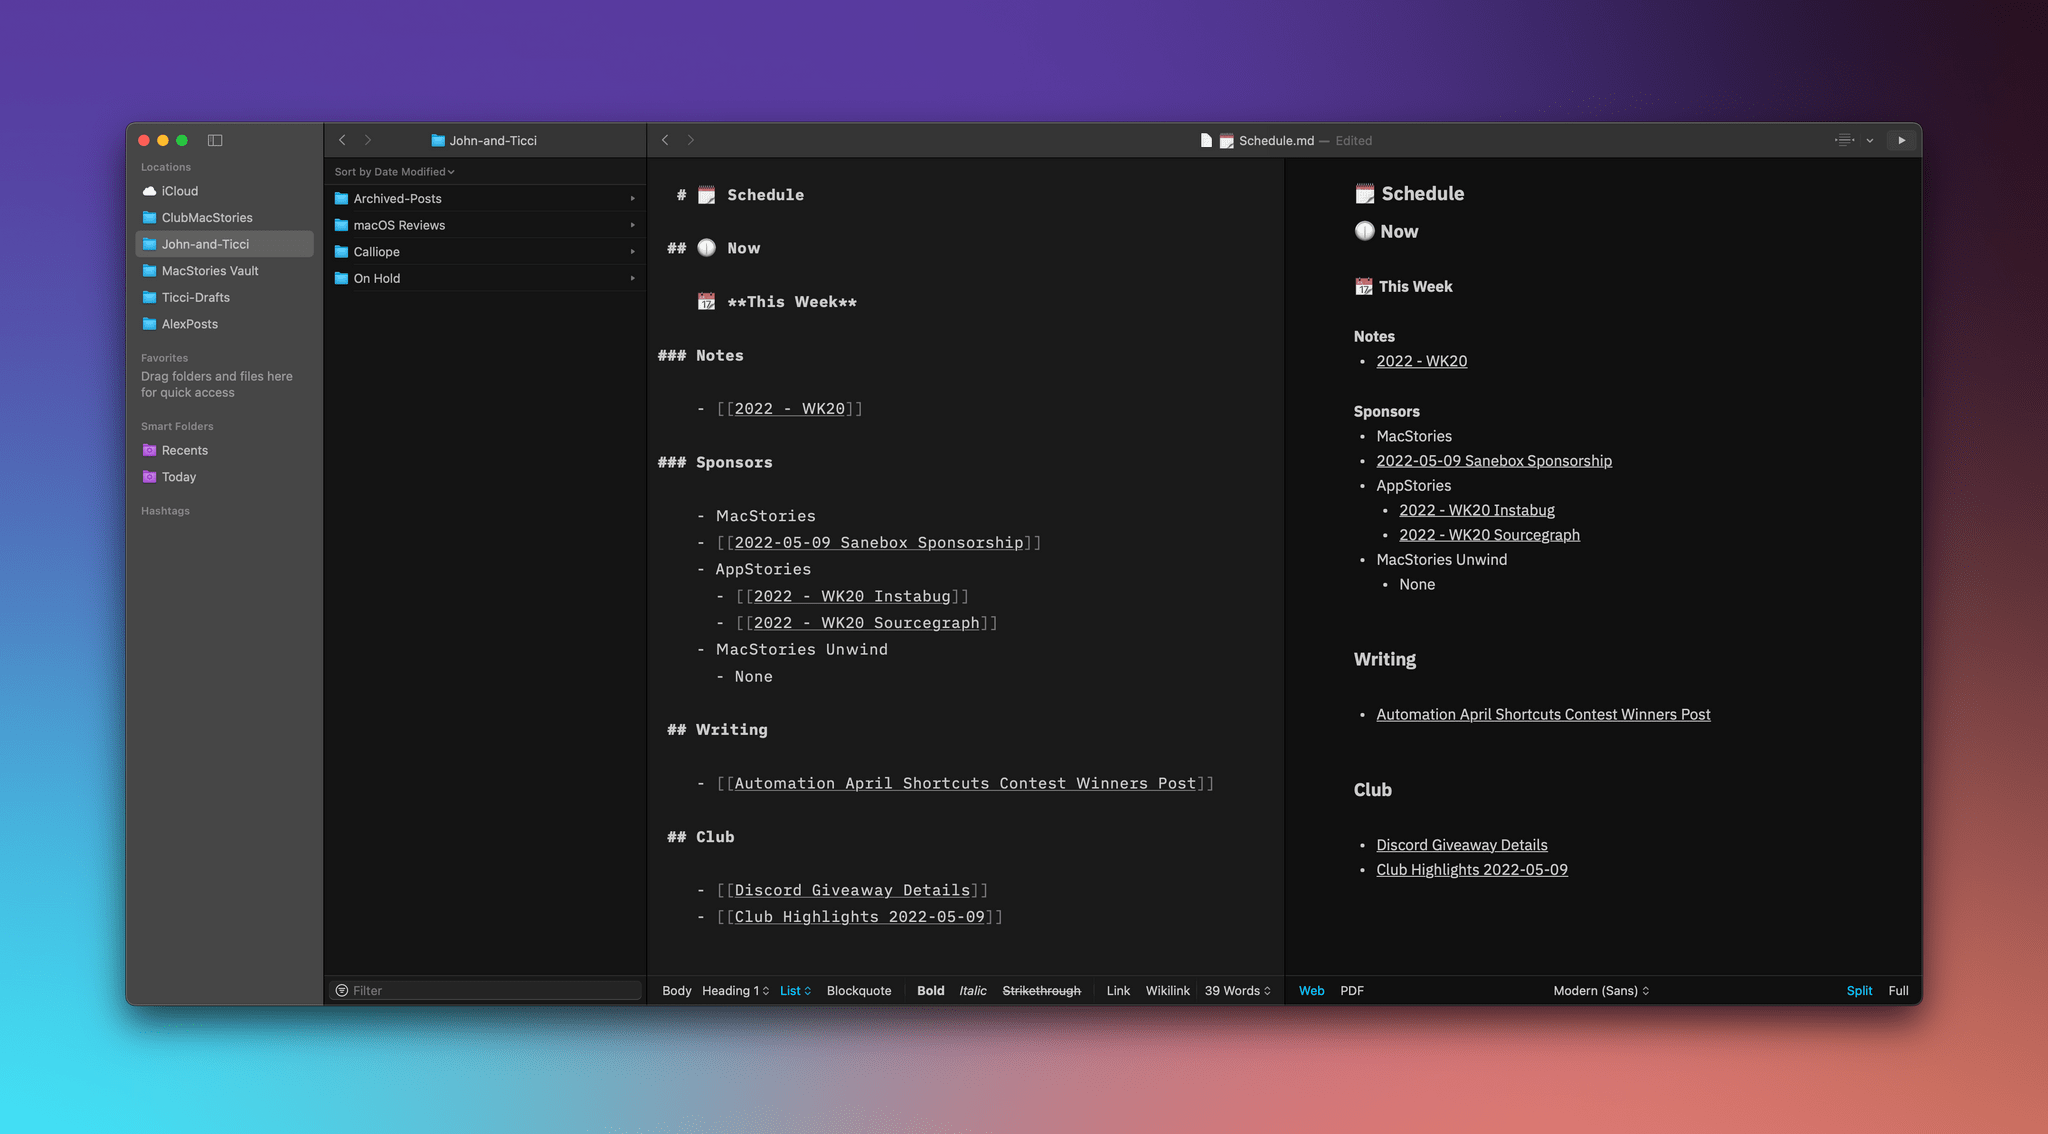Click the Automation April Shortcuts editor wikilink
Viewport: 2048px width, 1134px height.
tap(965, 783)
